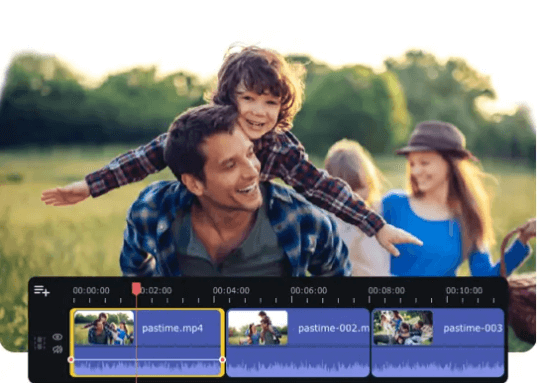Screen dimensions: 539x383
Task: Click the right audio volume point of pastime.mp4
Action: click(222, 360)
